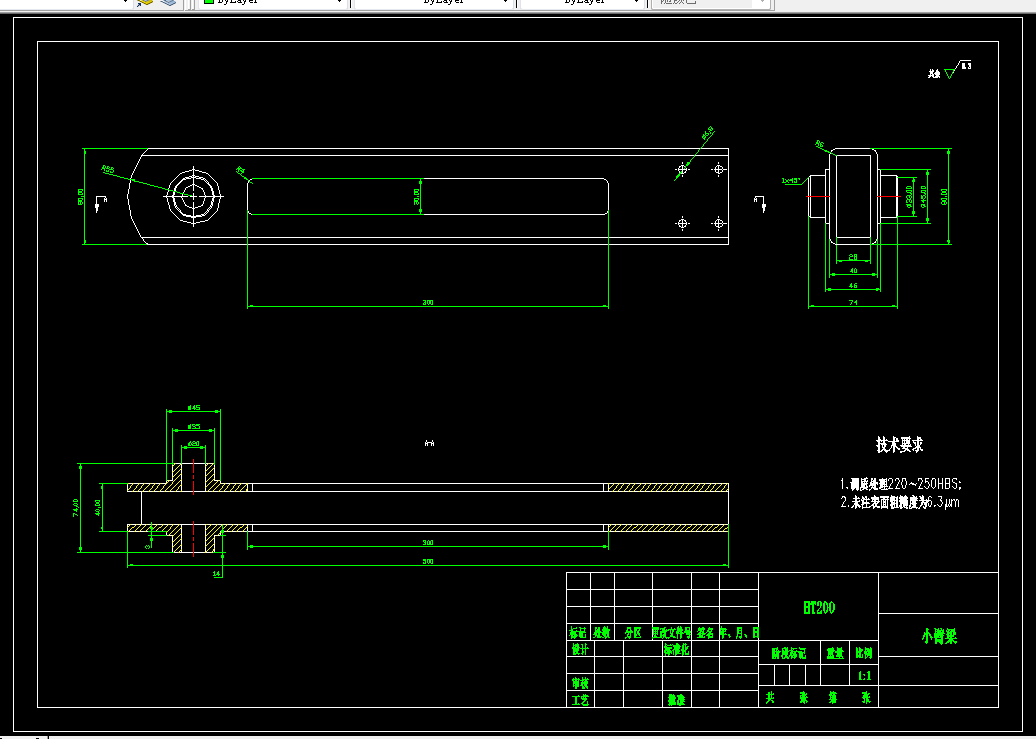Click the 签名 title block cell
1036x739 pixels.
tap(705, 633)
